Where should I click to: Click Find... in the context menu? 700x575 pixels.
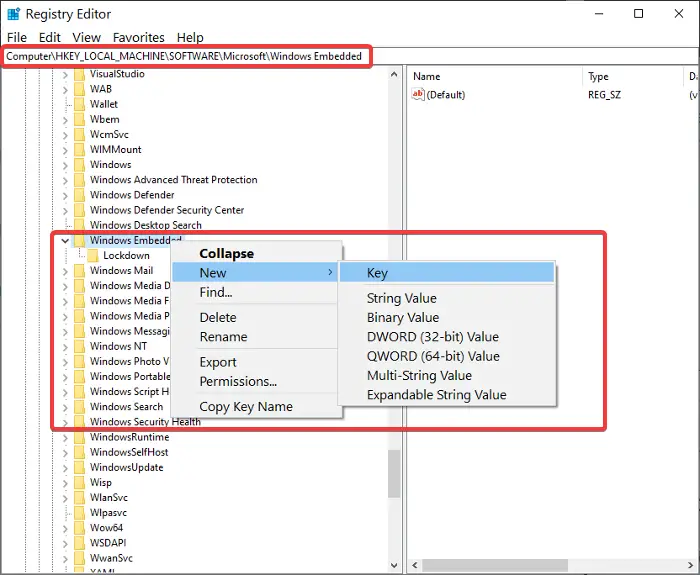[x=257, y=292]
